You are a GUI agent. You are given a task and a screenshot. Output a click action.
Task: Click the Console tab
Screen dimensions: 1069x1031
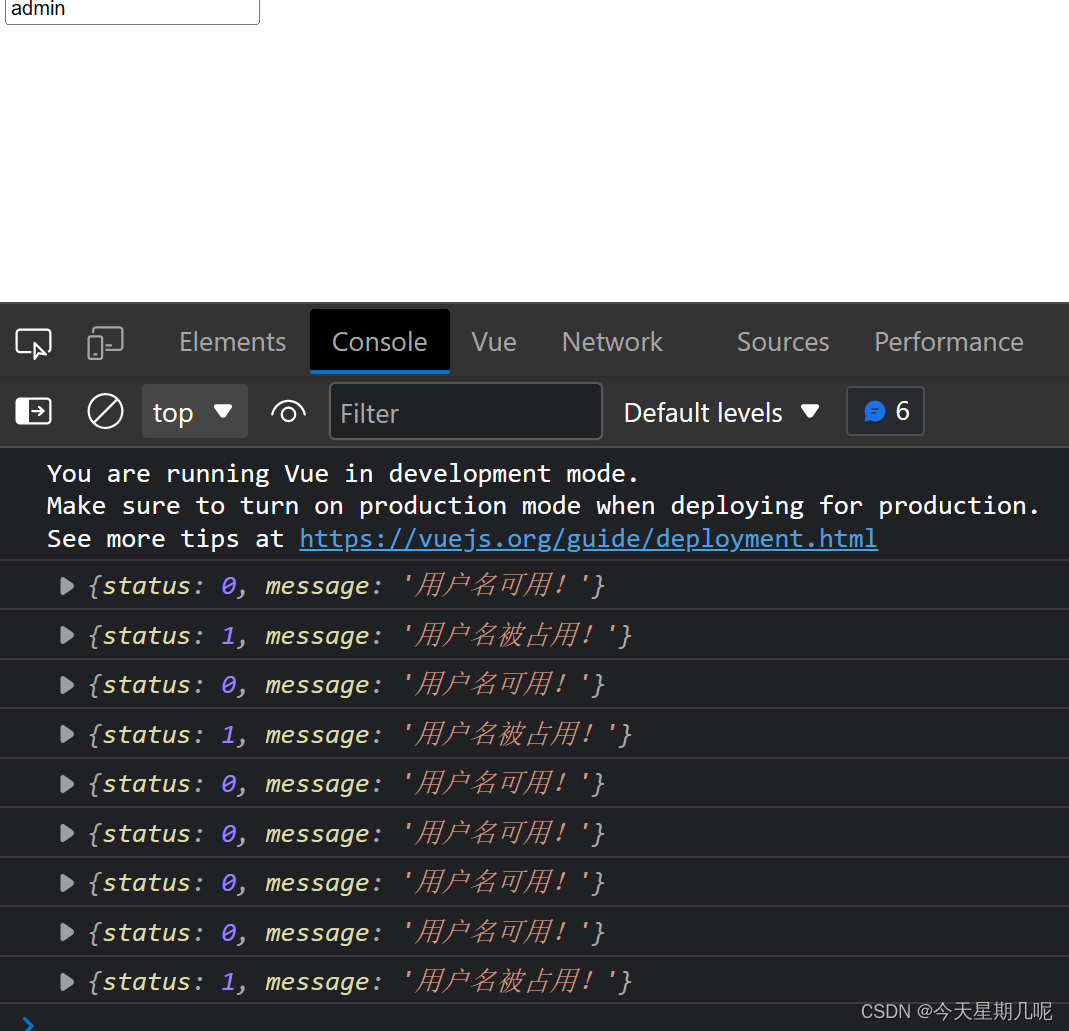coord(379,341)
